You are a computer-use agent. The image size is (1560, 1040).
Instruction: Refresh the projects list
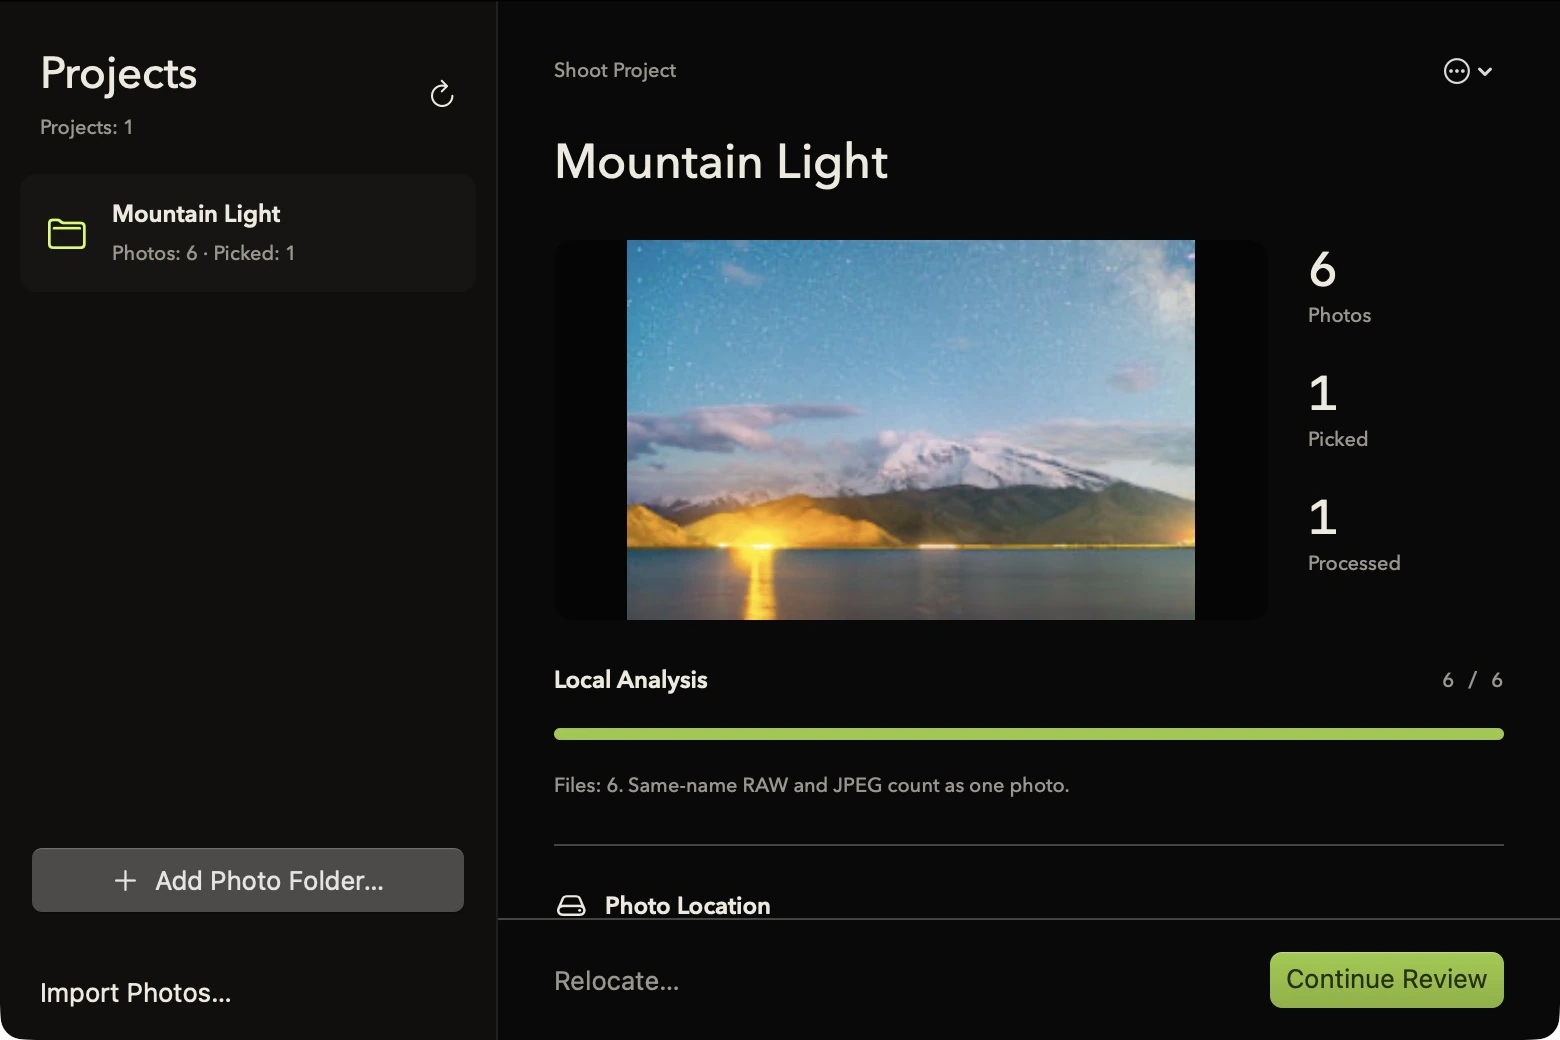pos(442,95)
